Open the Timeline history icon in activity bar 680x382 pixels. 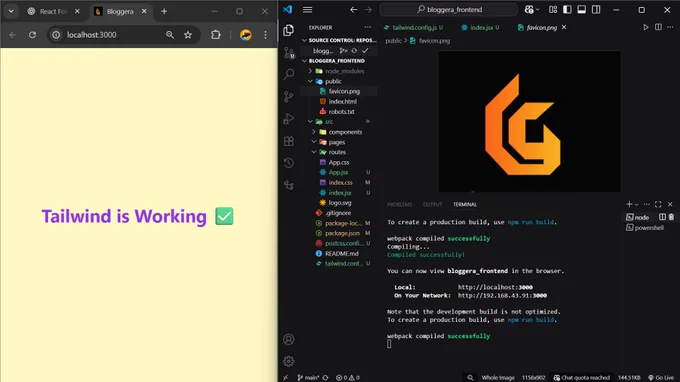[288, 163]
